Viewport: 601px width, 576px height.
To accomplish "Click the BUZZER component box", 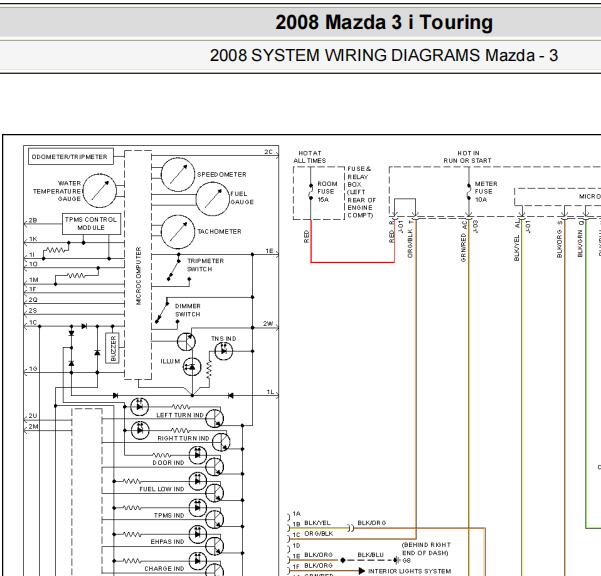I will [x=113, y=348].
